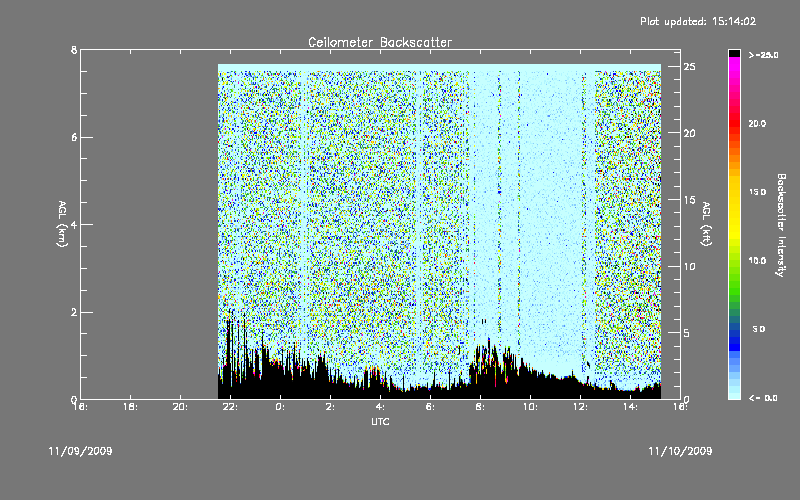Click the ">-25.0" colorbar maximum label

coord(763,55)
